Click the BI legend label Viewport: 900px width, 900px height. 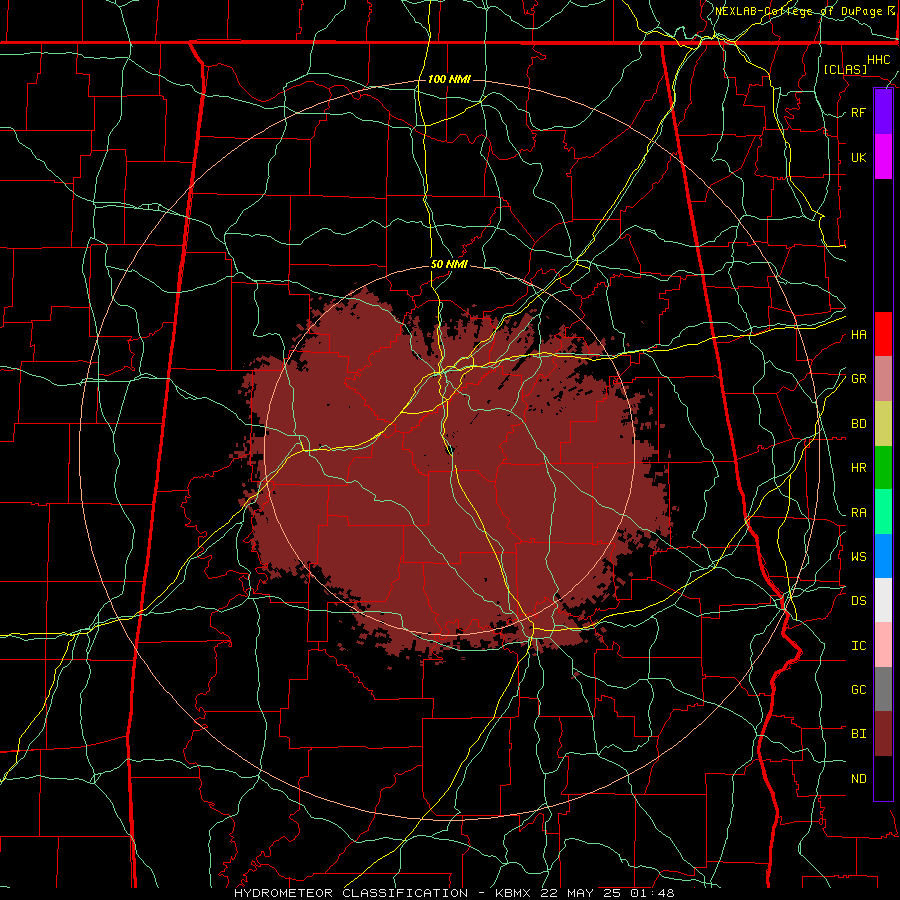(858, 734)
